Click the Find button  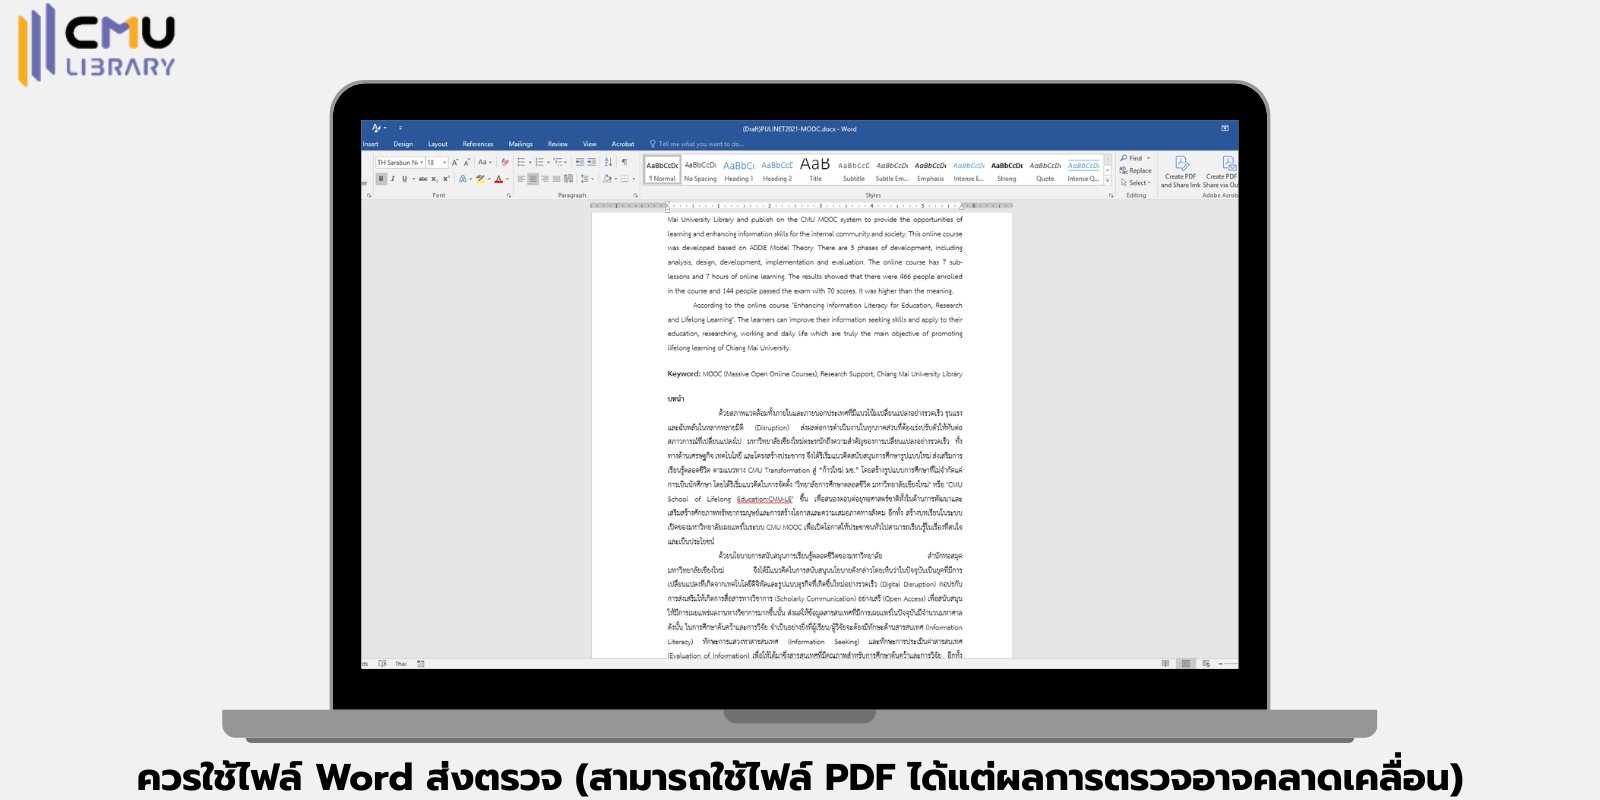click(x=1134, y=158)
